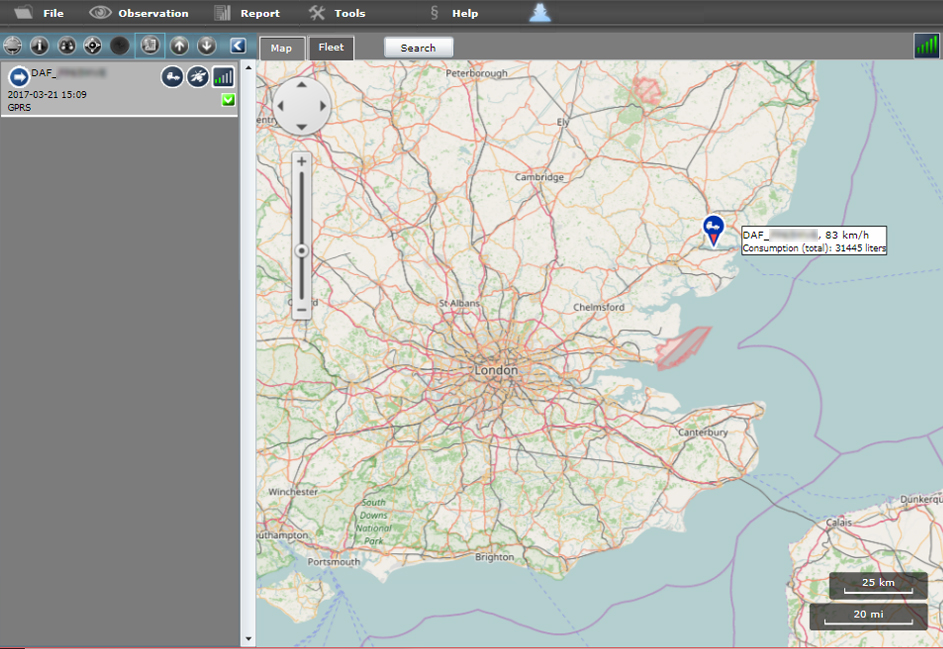Click the map zoom-in plus button
Image resolution: width=943 pixels, height=649 pixels.
point(301,161)
